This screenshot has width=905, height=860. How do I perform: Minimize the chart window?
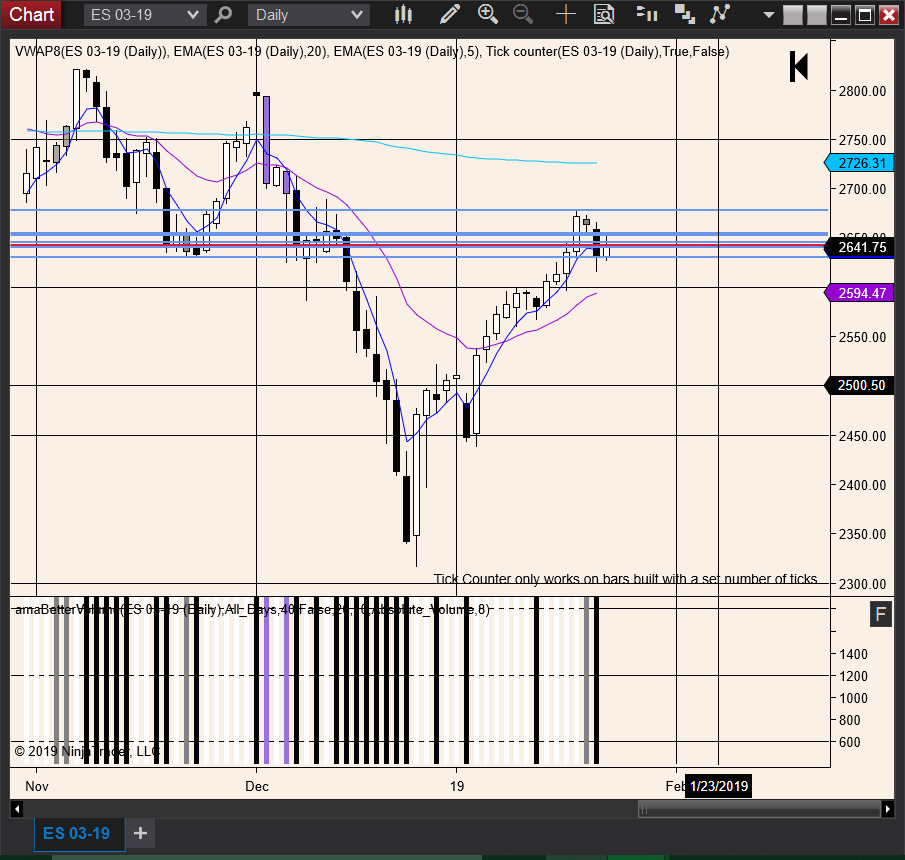point(841,15)
